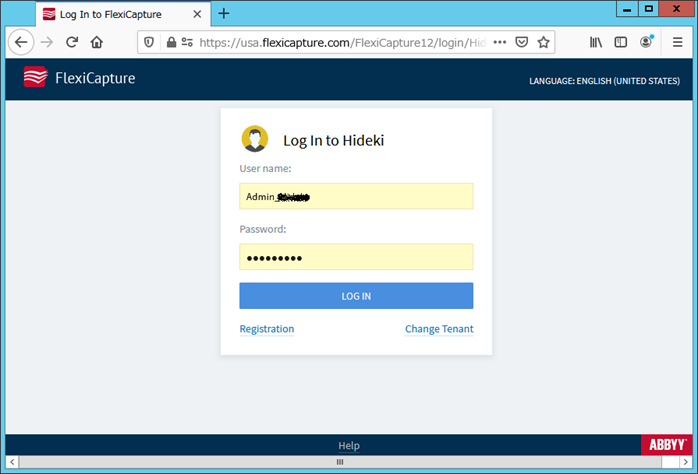Click into the User name field
This screenshot has width=698, height=474.
[356, 196]
